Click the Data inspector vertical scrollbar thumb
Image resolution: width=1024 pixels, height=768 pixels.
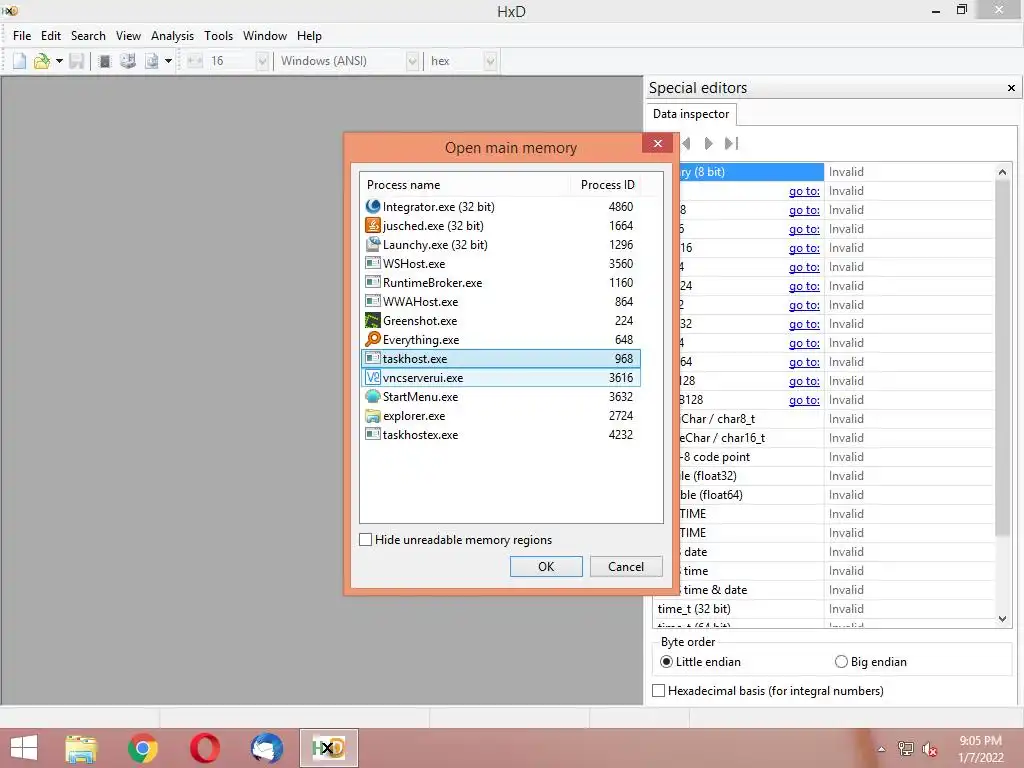point(1002,359)
